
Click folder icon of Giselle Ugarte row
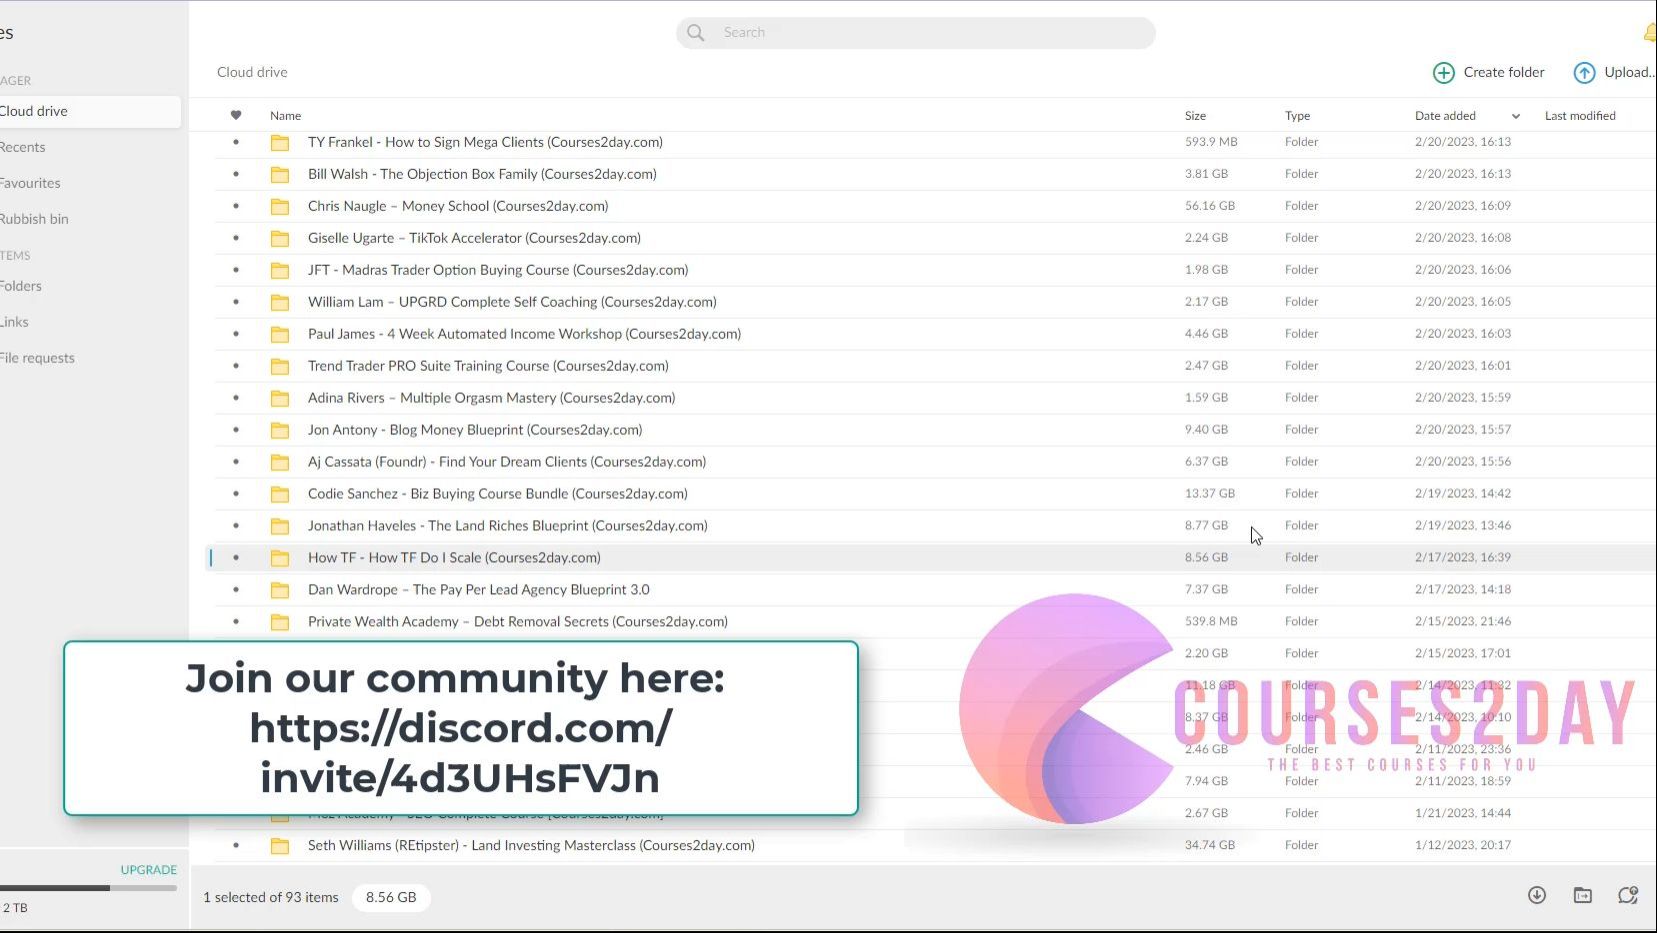[280, 239]
